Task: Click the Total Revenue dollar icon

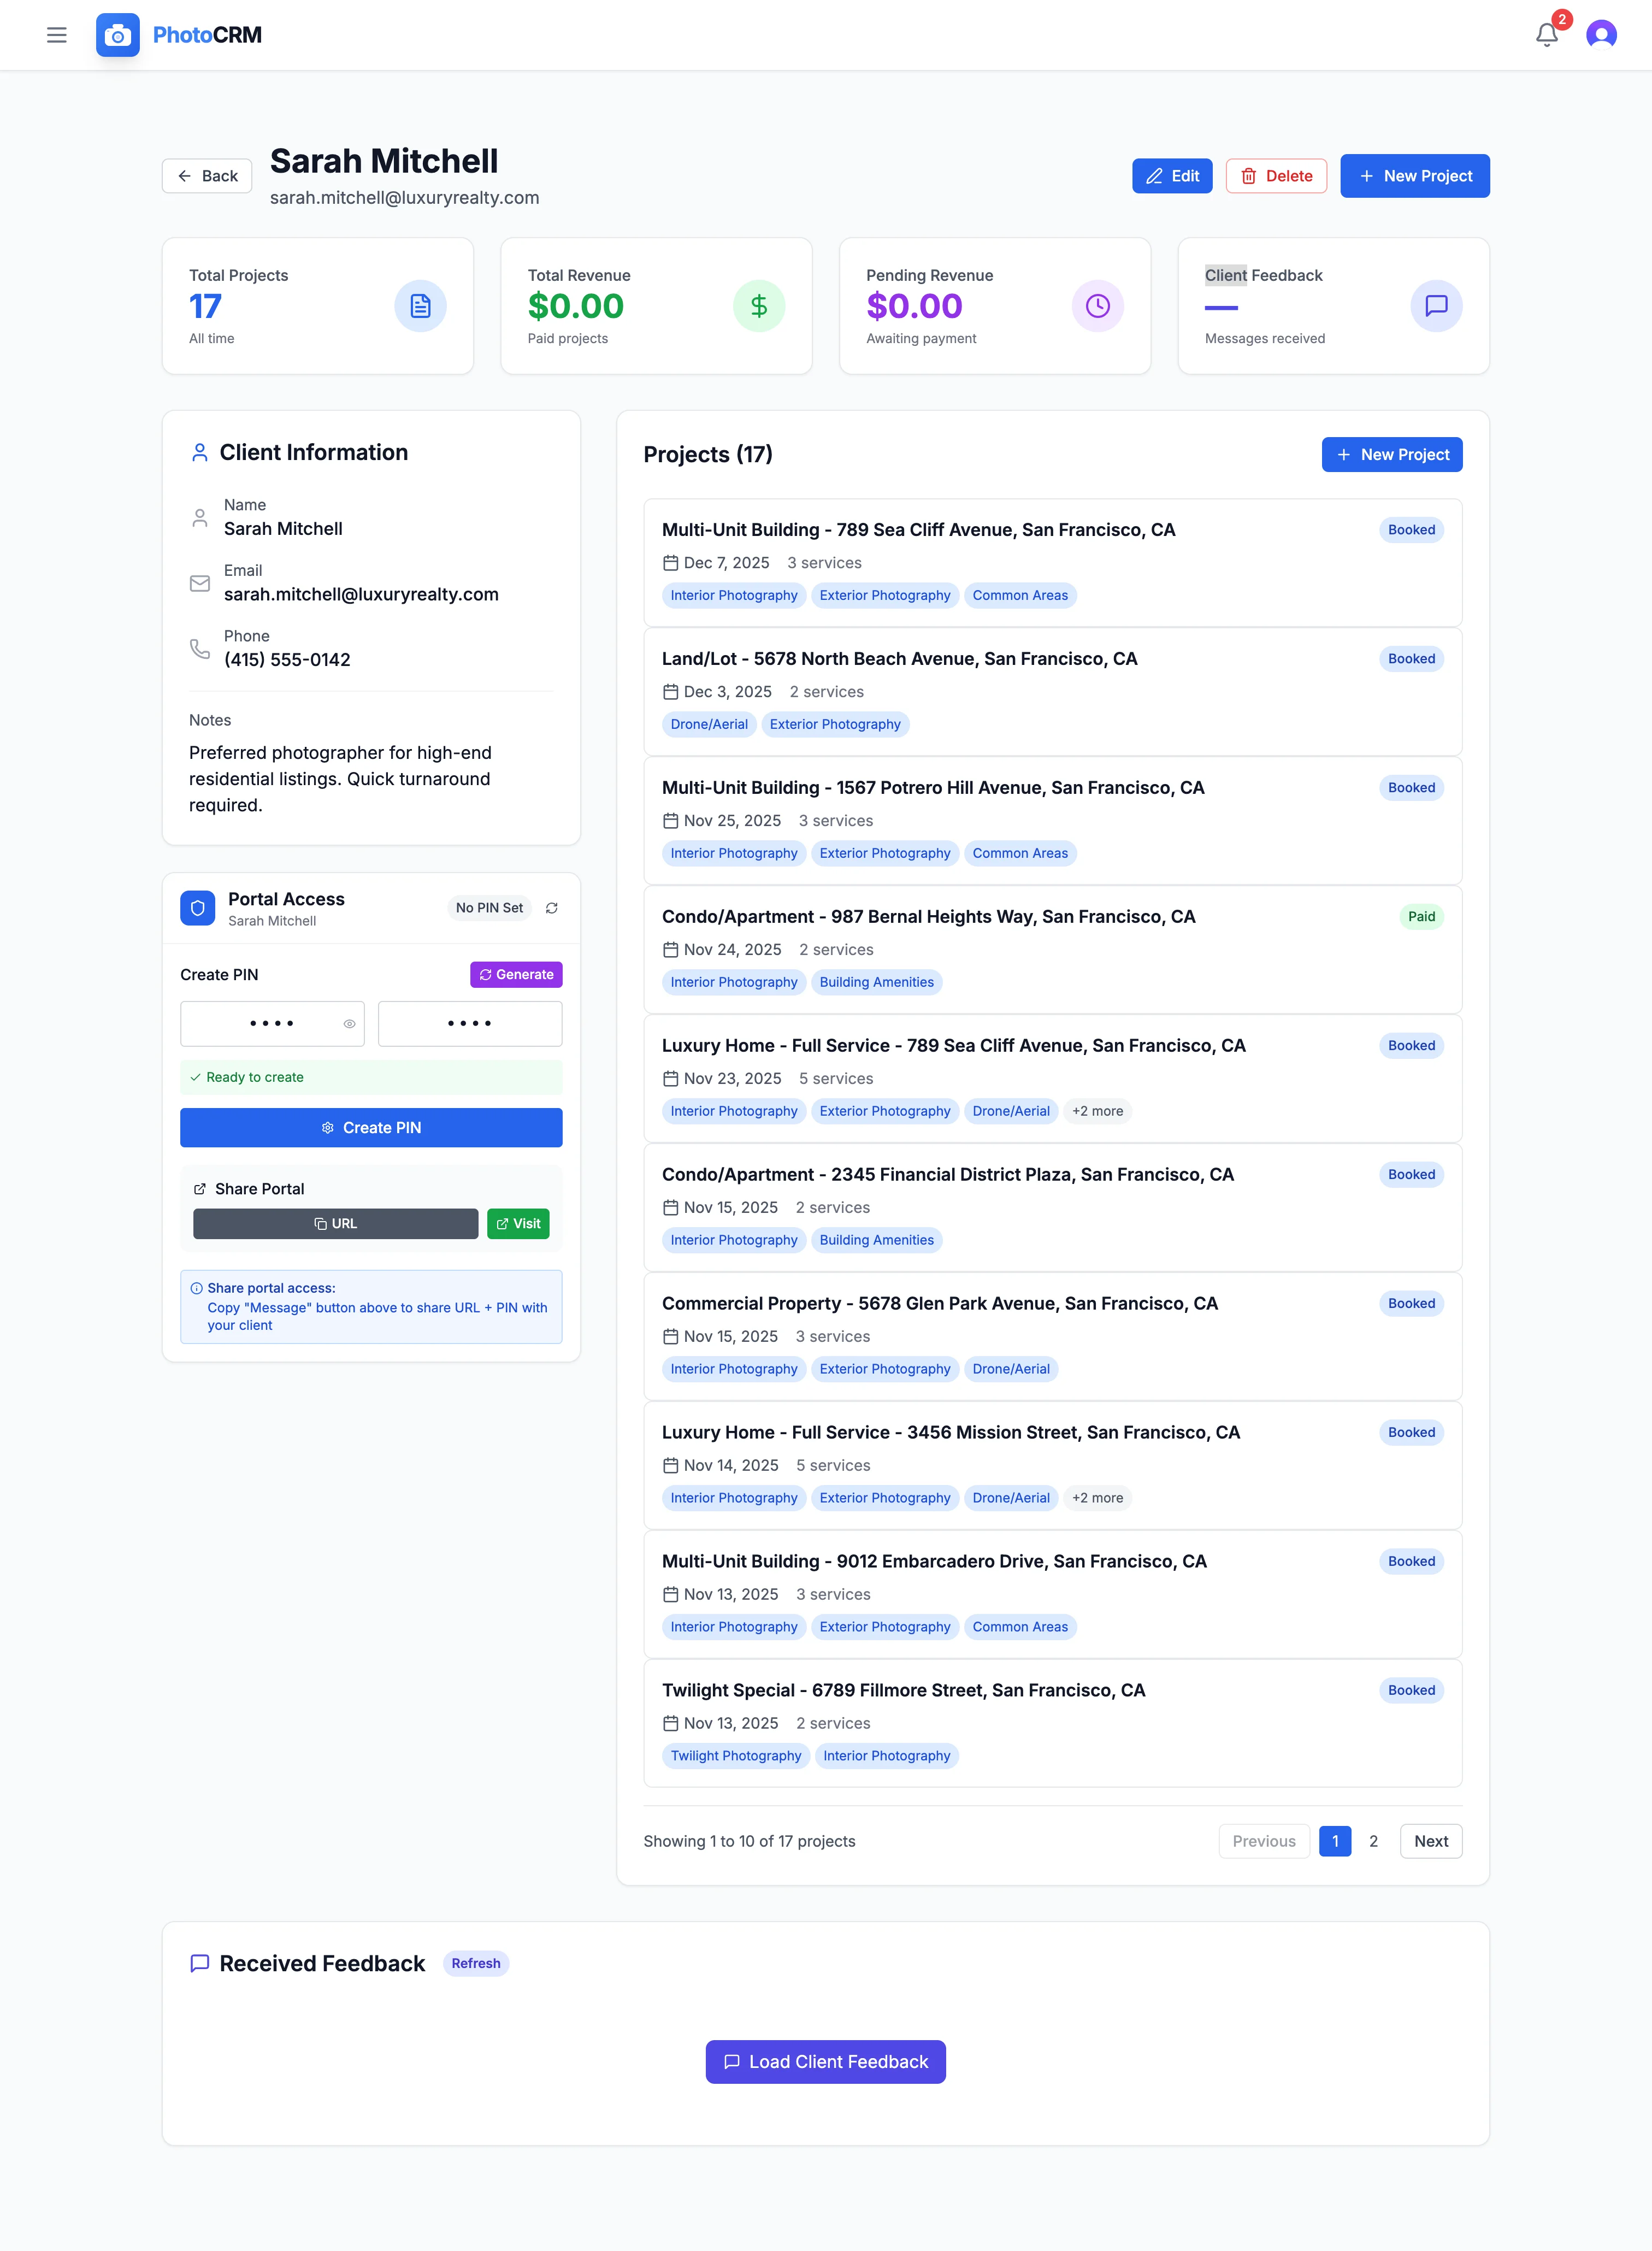Action: [759, 306]
